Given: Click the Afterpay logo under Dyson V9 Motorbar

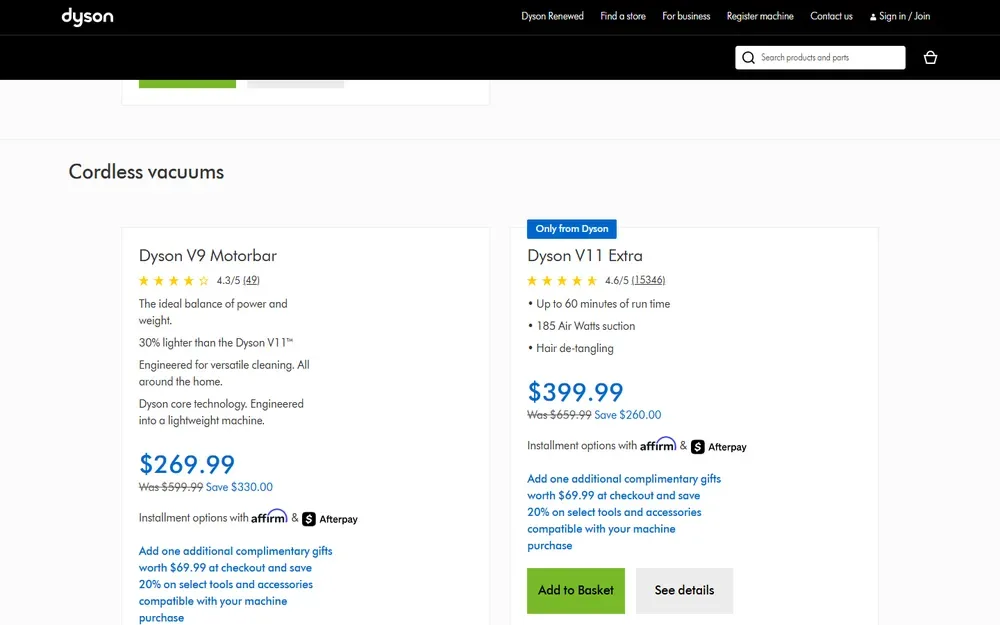Looking at the screenshot, I should click(x=330, y=519).
